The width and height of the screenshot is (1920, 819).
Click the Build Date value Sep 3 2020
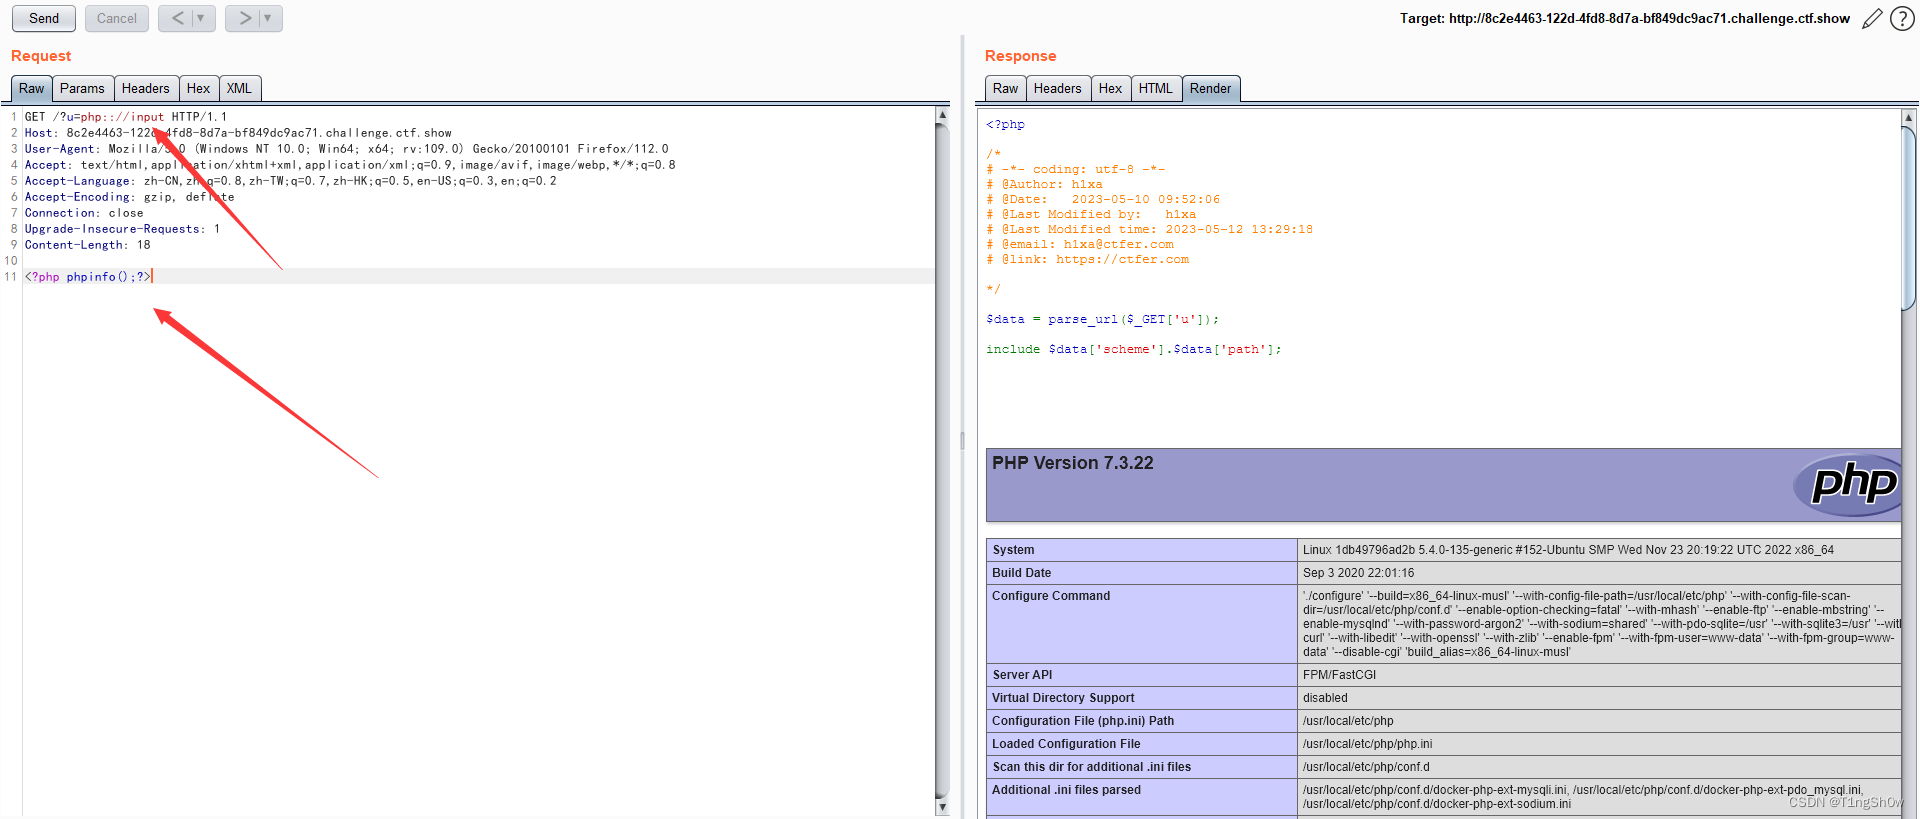[1359, 573]
